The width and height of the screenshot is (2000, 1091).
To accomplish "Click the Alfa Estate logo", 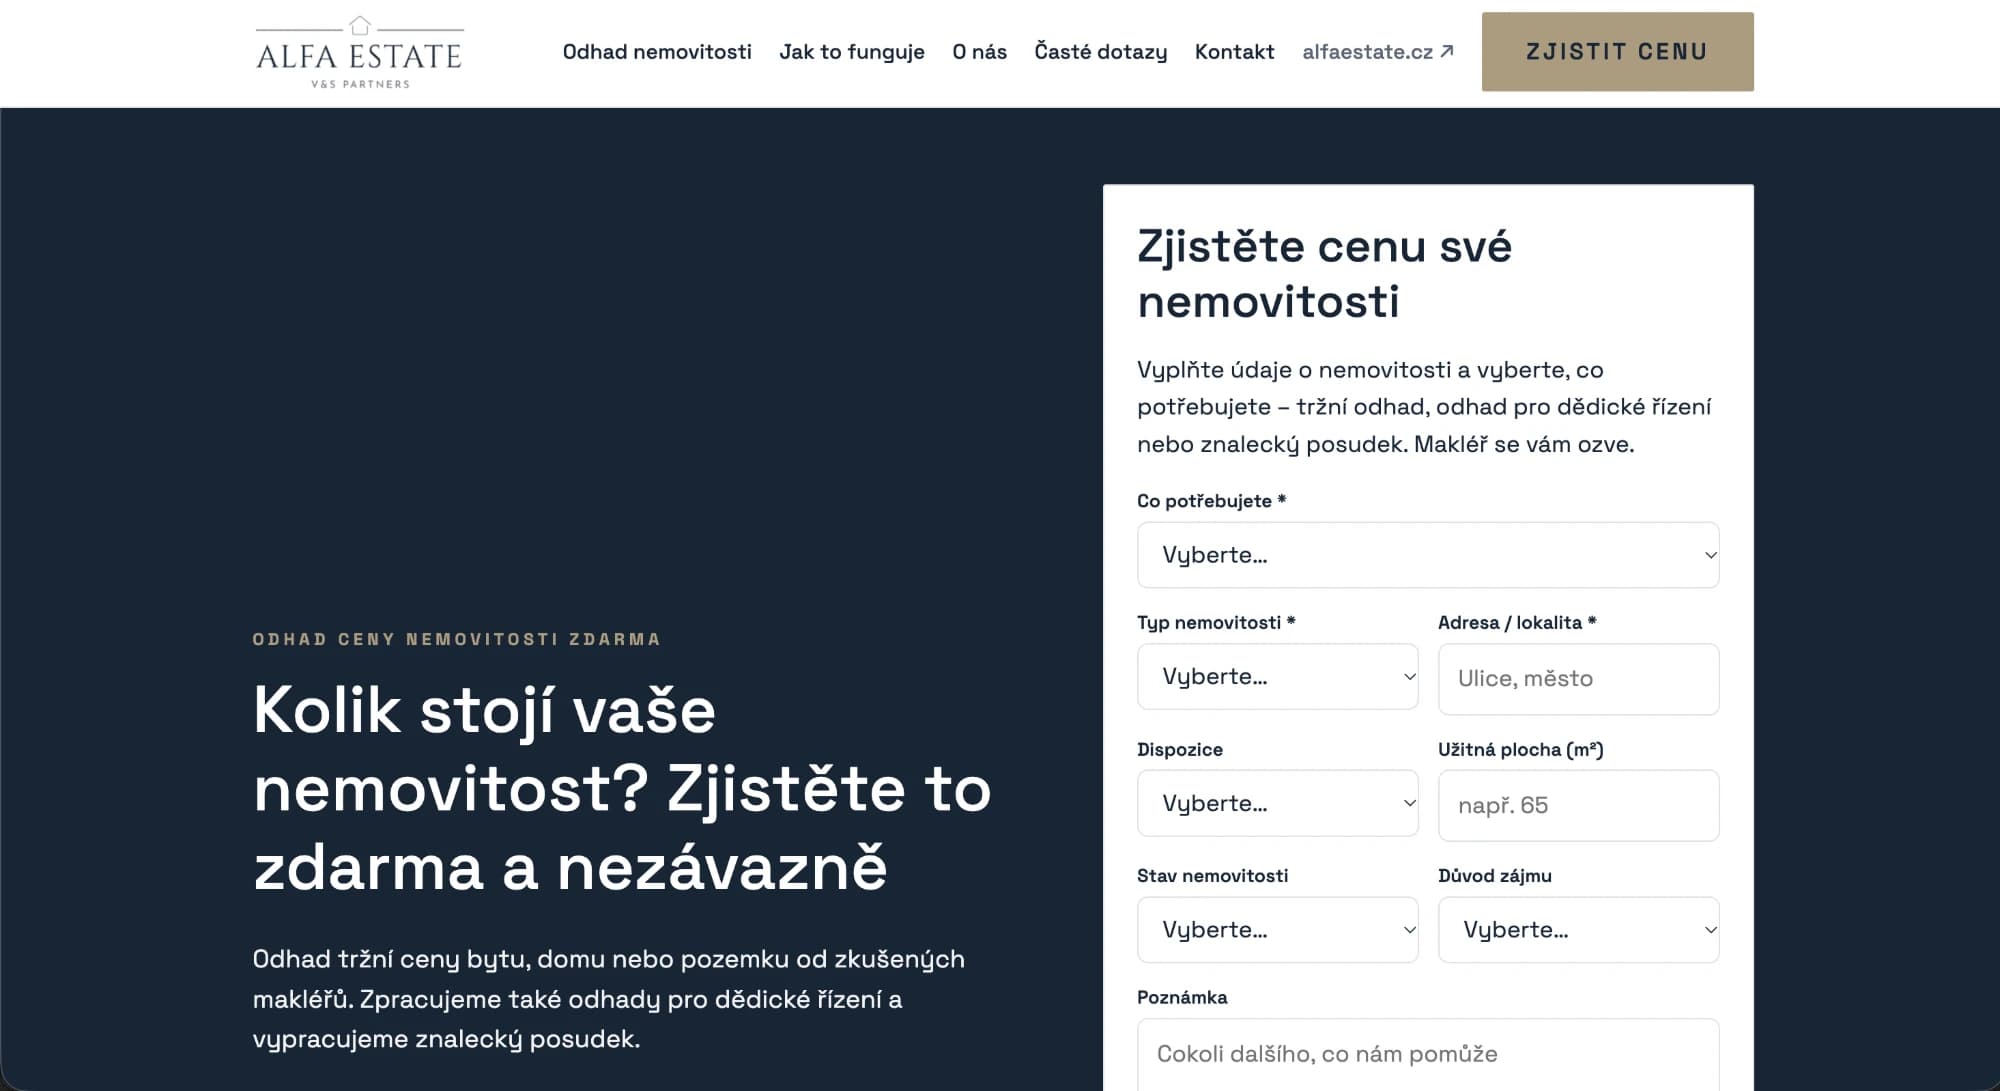I will 360,52.
